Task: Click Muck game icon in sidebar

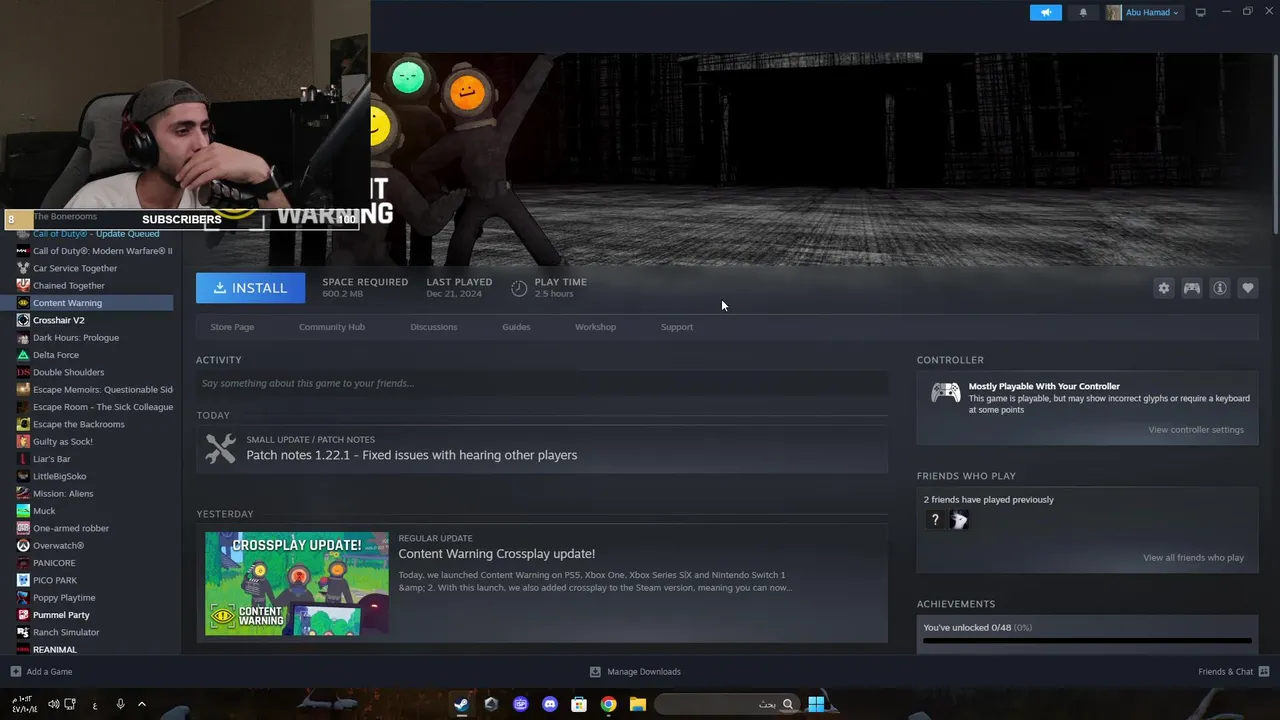Action: pyautogui.click(x=23, y=511)
